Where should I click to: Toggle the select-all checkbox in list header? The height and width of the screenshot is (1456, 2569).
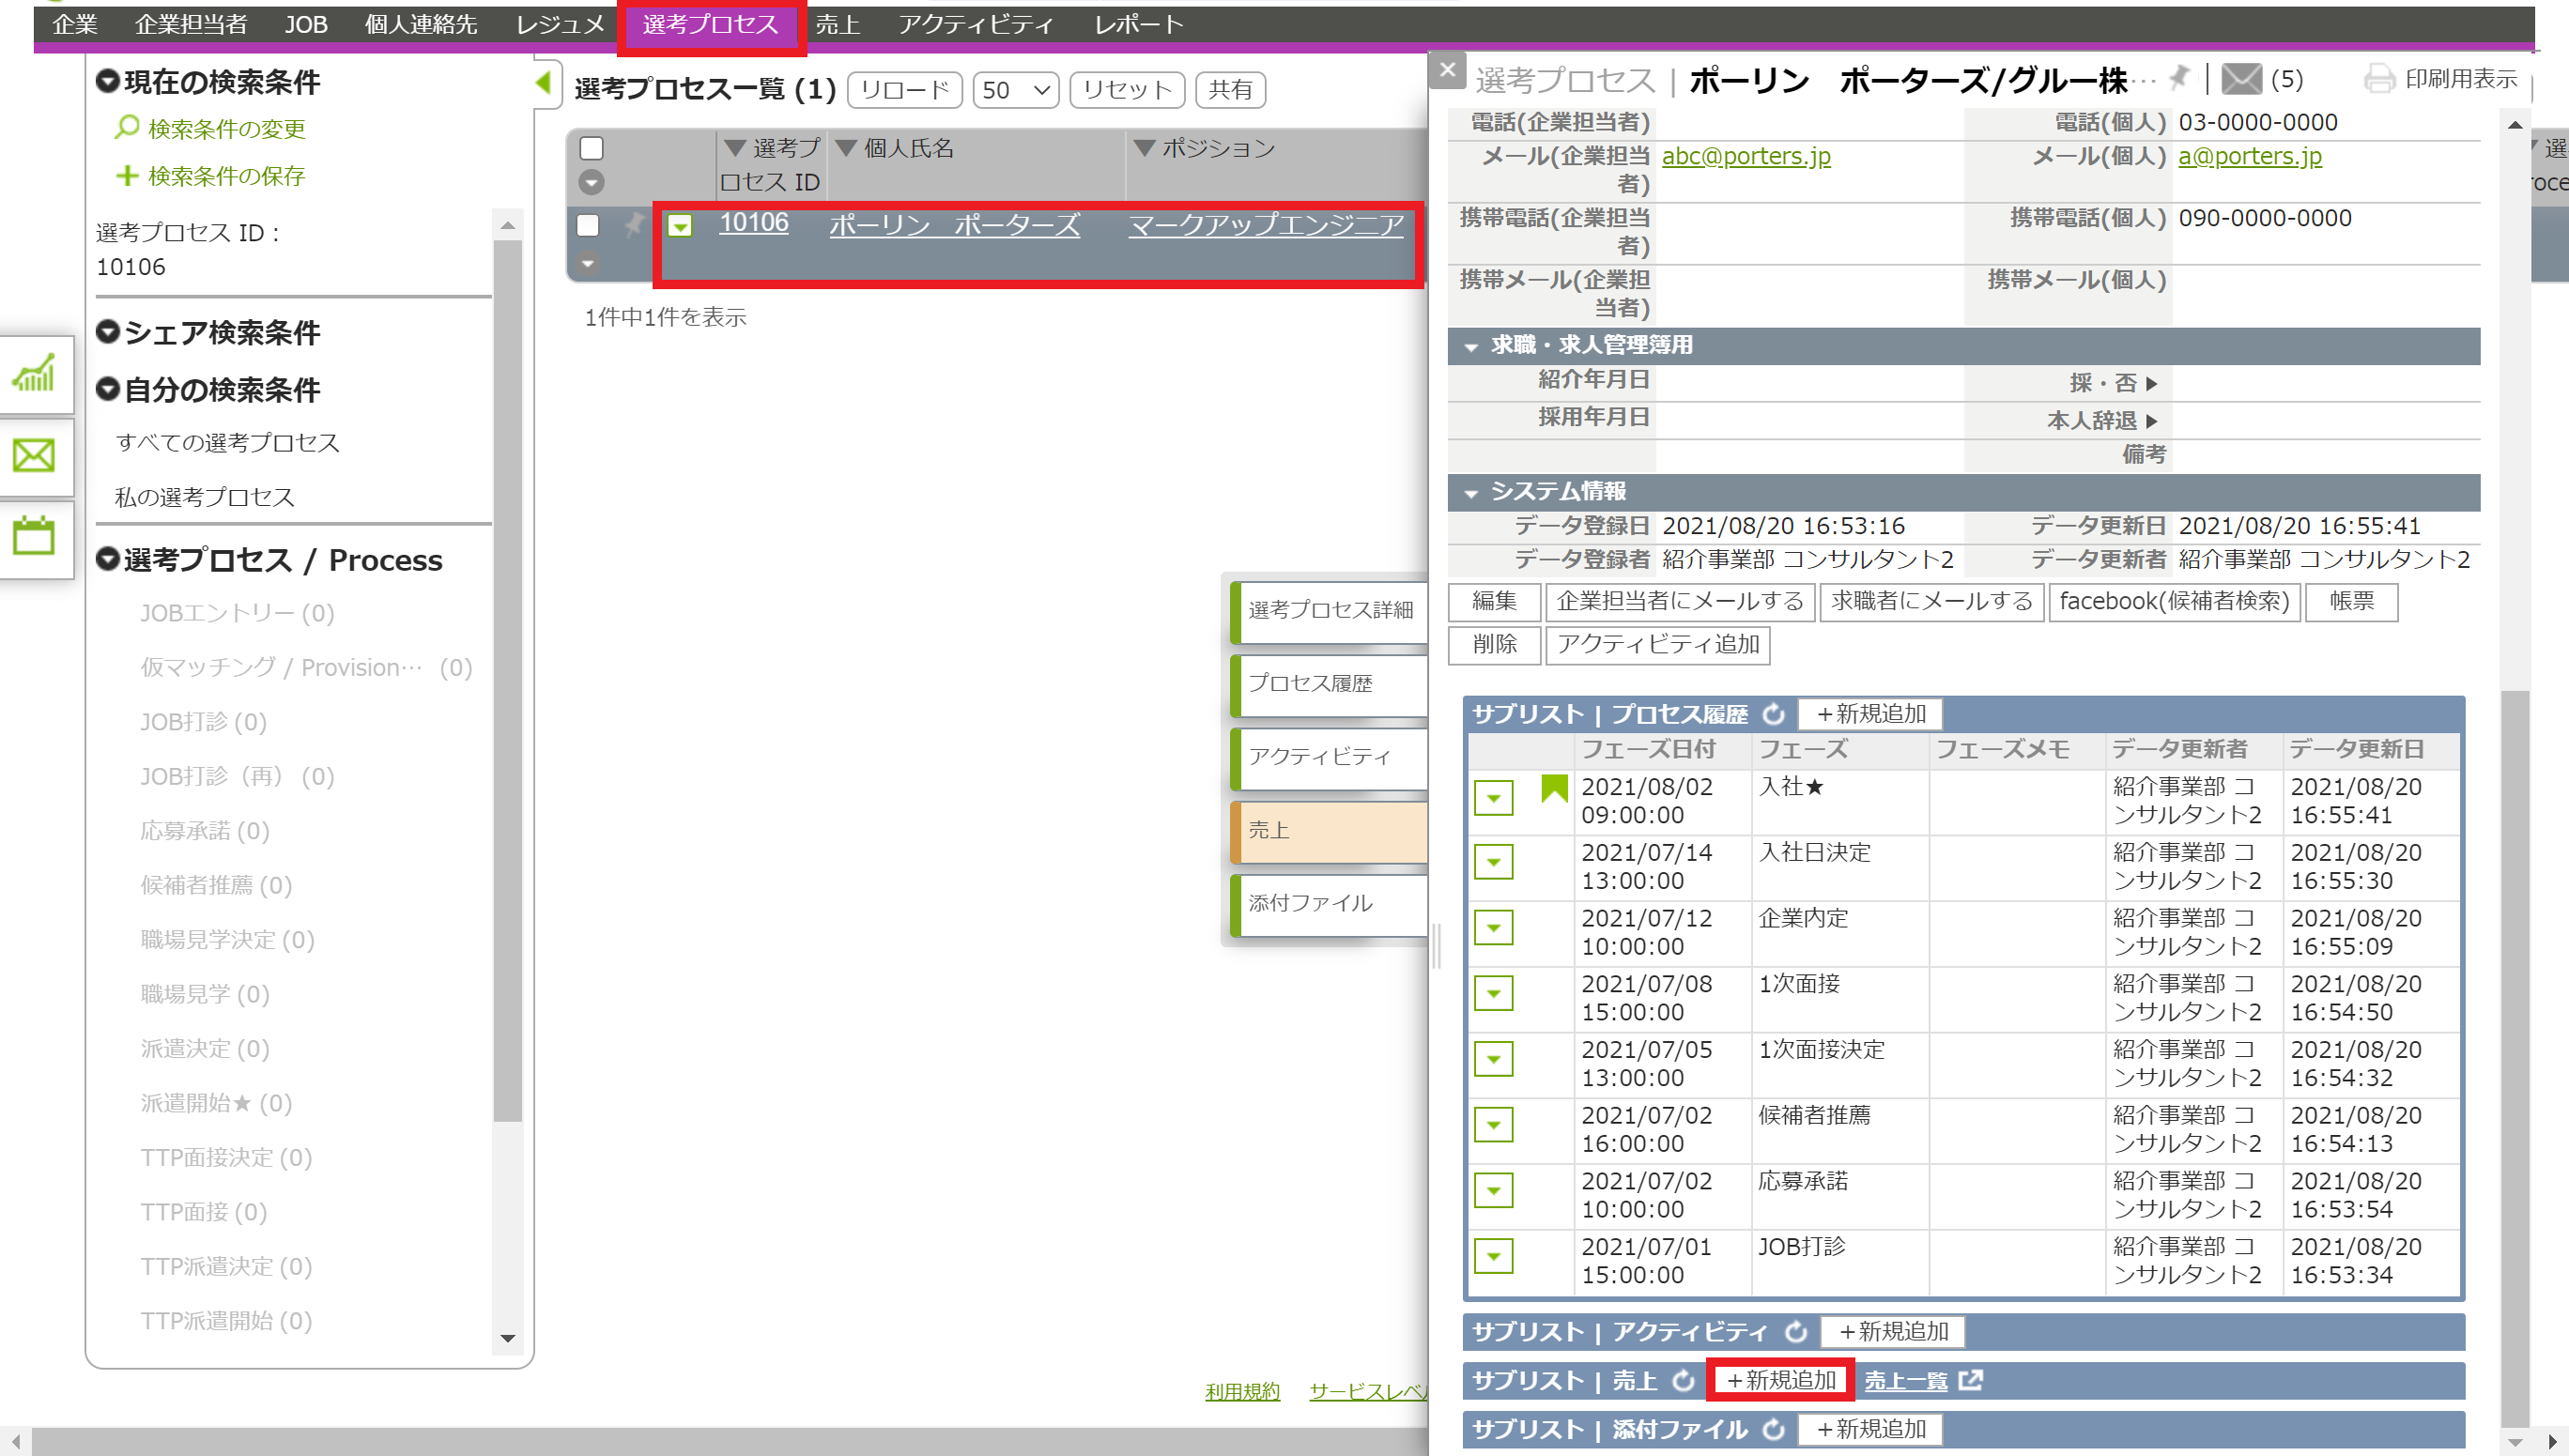(591, 148)
